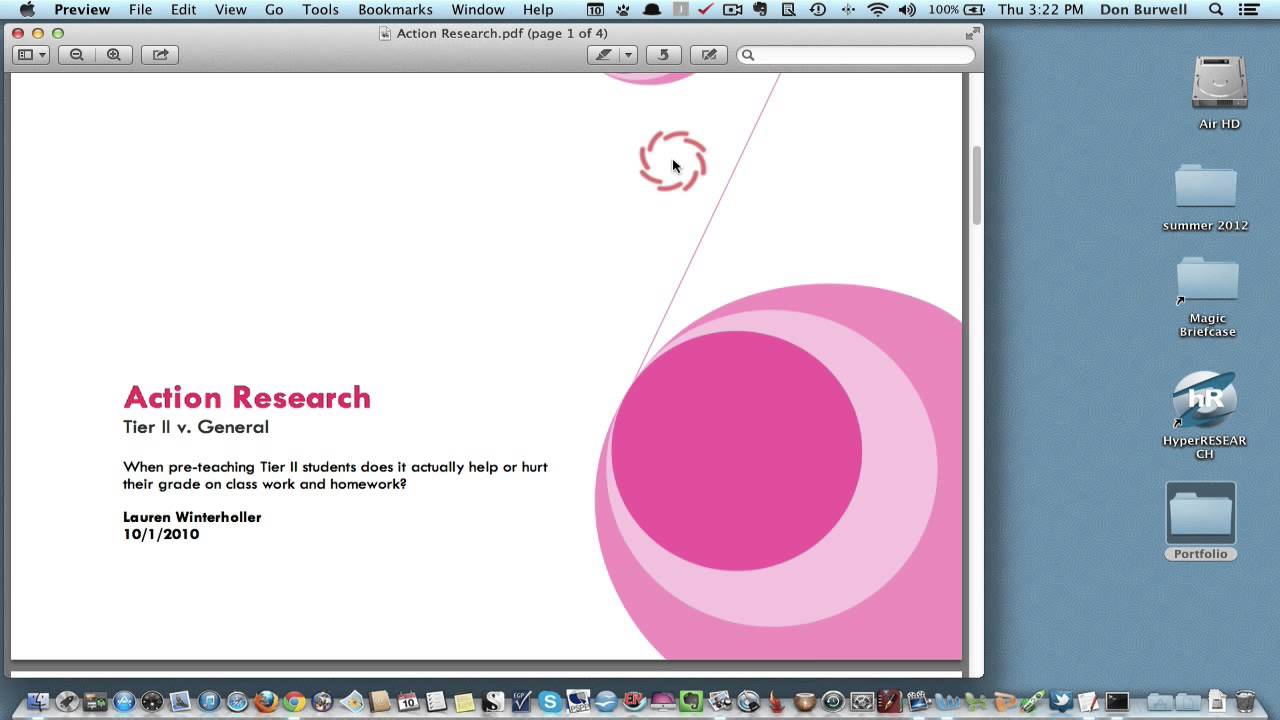Click the Time Machine menu bar icon
The width and height of the screenshot is (1280, 720).
[x=818, y=10]
